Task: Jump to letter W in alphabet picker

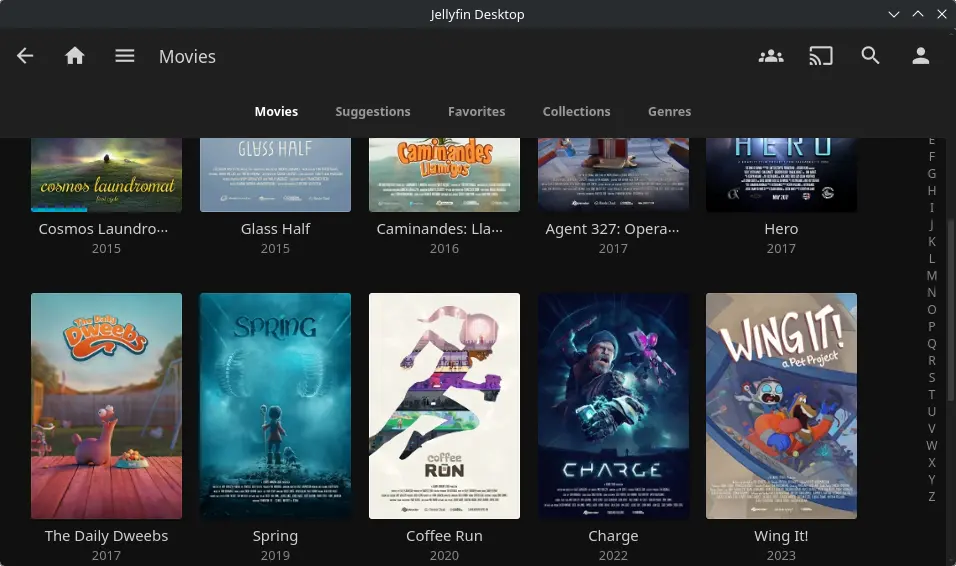Action: (x=932, y=446)
